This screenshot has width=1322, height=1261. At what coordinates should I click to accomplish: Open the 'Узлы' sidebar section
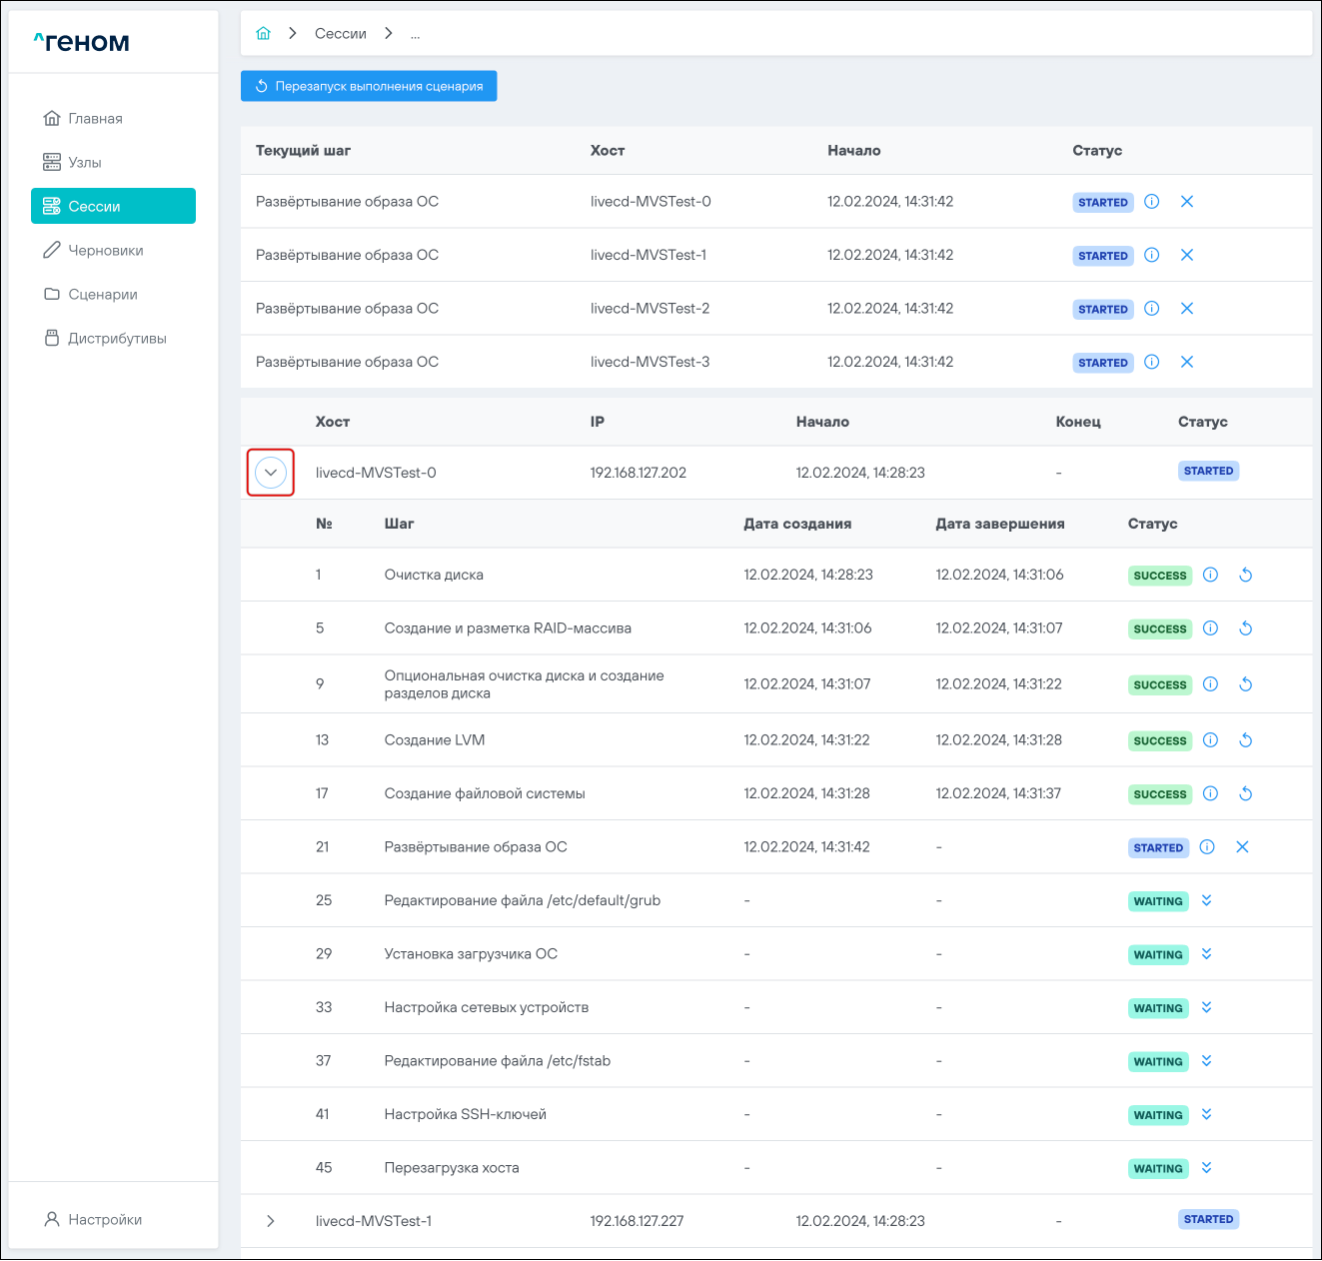(84, 162)
